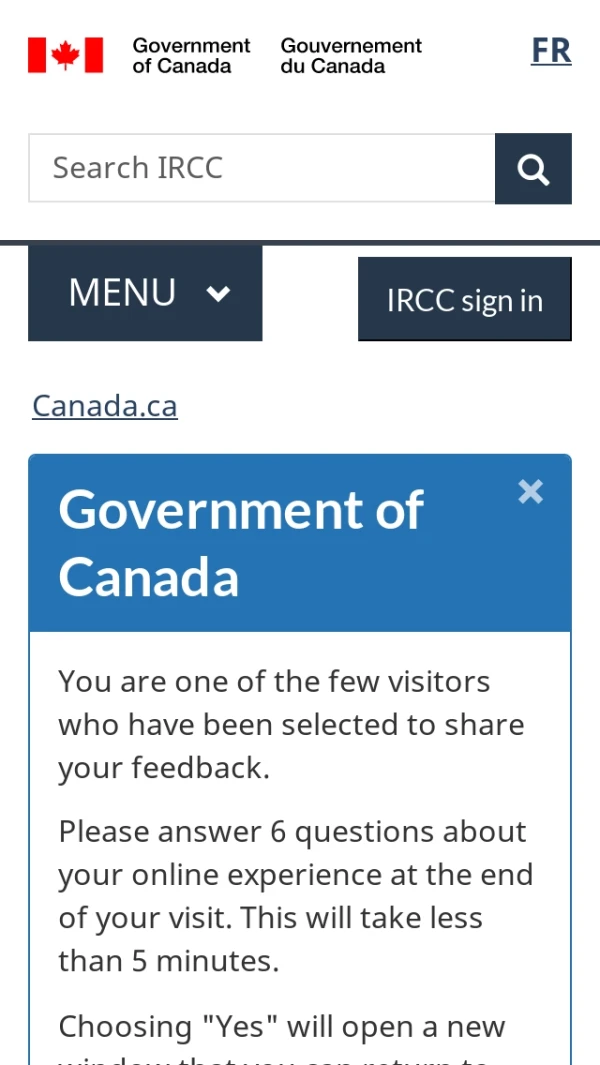The width and height of the screenshot is (600, 1065).
Task: Focus the Search IRCC text field
Action: (262, 168)
